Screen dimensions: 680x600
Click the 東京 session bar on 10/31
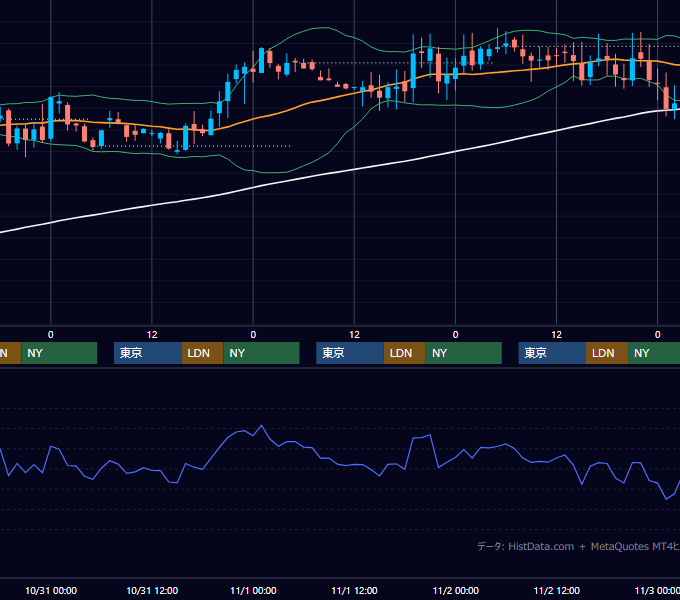pyautogui.click(x=147, y=353)
